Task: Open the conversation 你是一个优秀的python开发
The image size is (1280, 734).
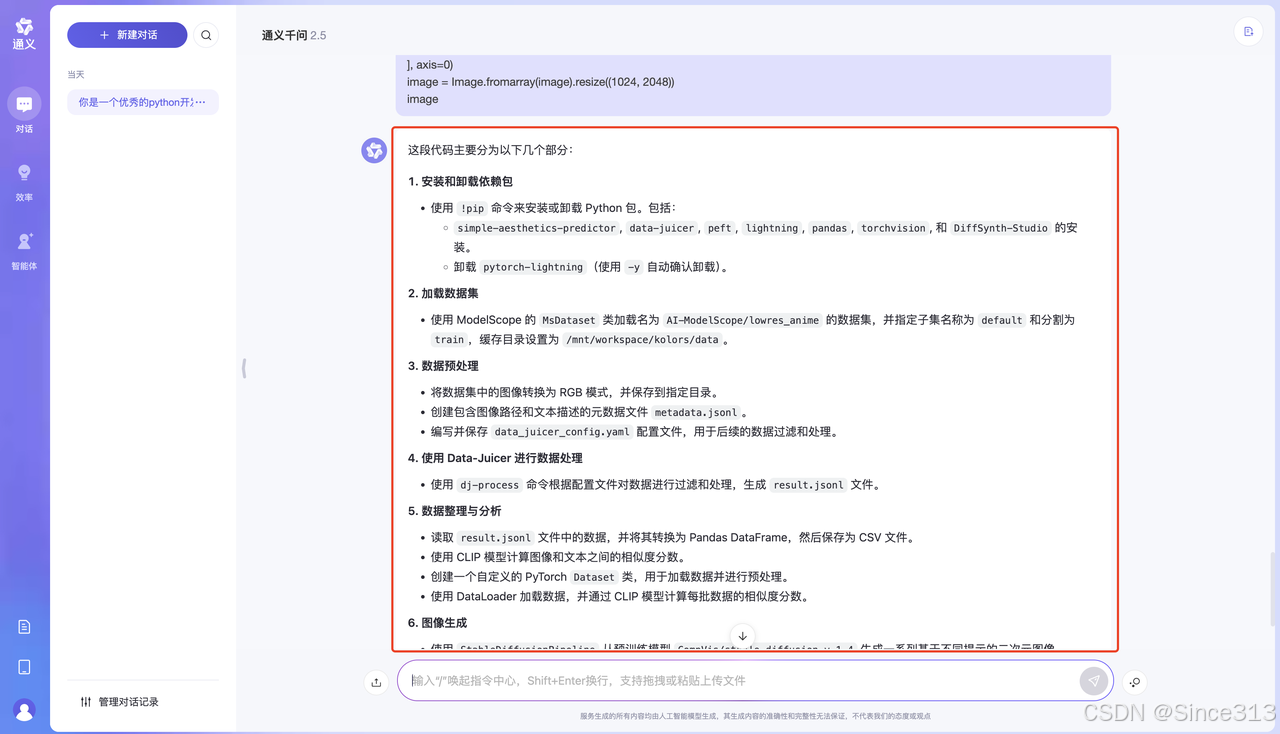Action: pyautogui.click(x=142, y=102)
